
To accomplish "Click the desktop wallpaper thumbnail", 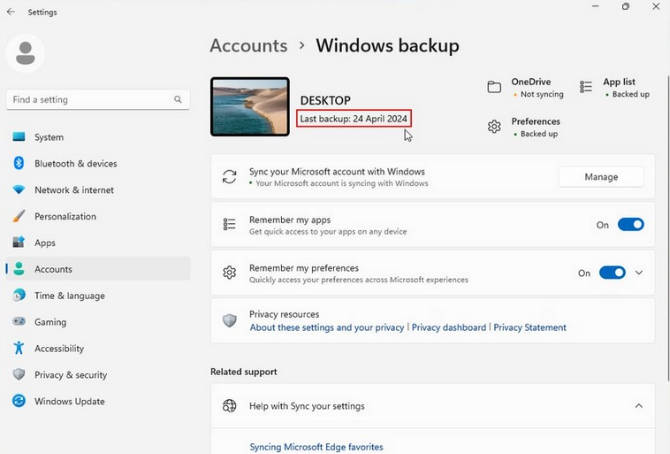I will (250, 107).
